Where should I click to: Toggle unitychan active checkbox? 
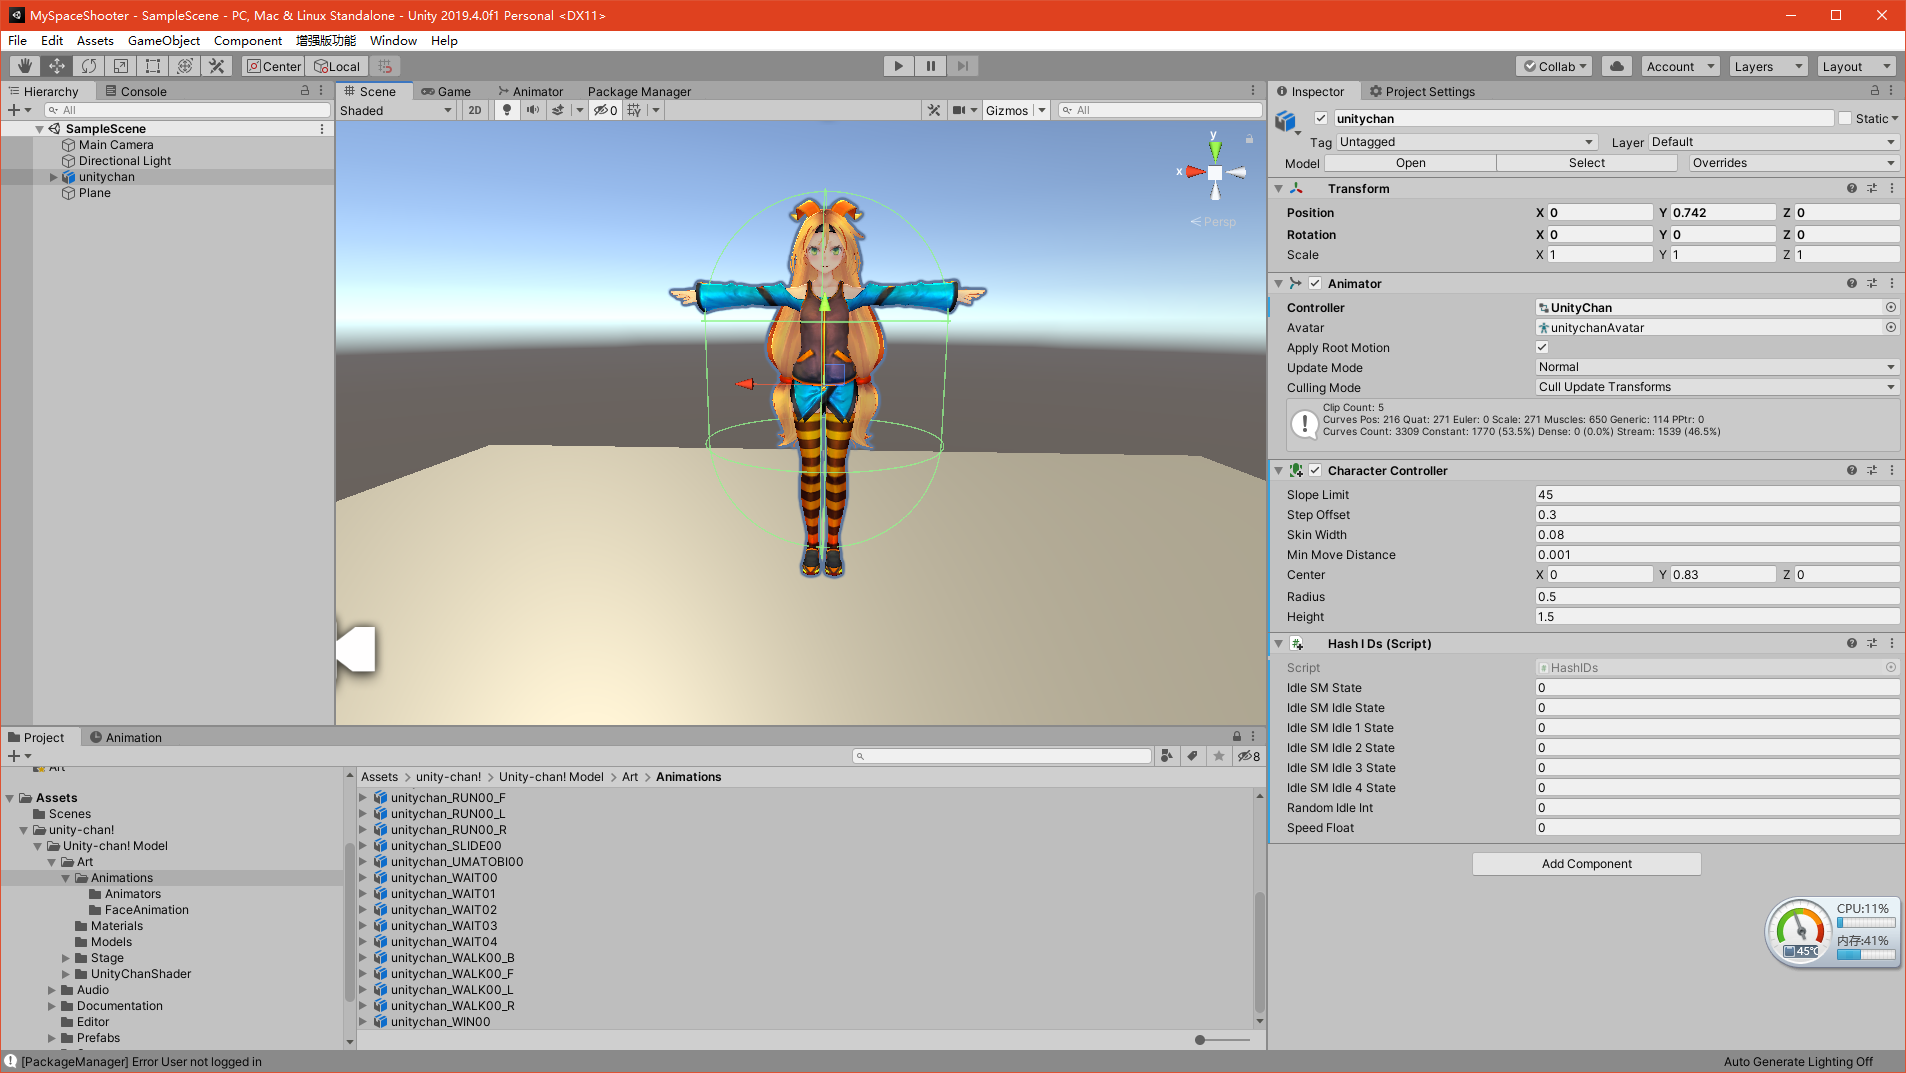point(1321,118)
